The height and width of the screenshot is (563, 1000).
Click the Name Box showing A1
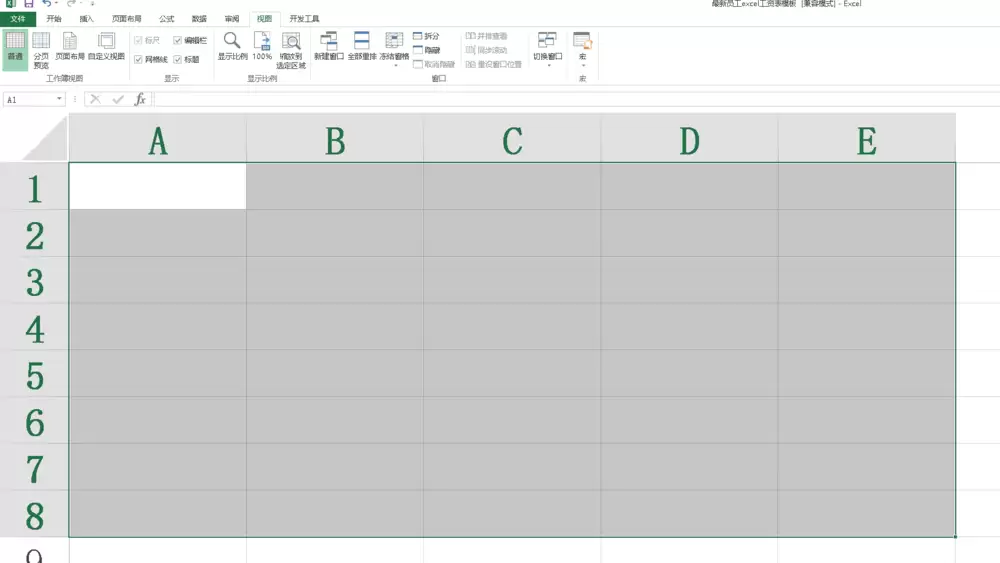coord(29,99)
